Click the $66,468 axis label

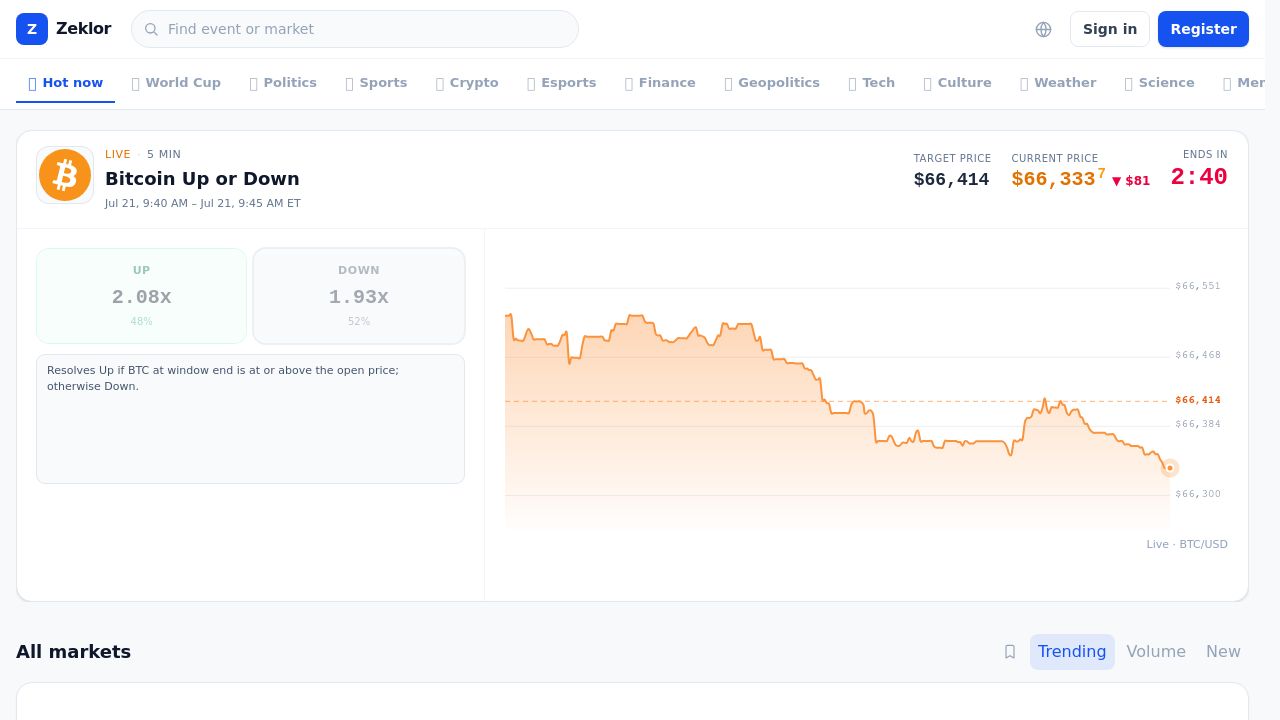click(x=1198, y=355)
